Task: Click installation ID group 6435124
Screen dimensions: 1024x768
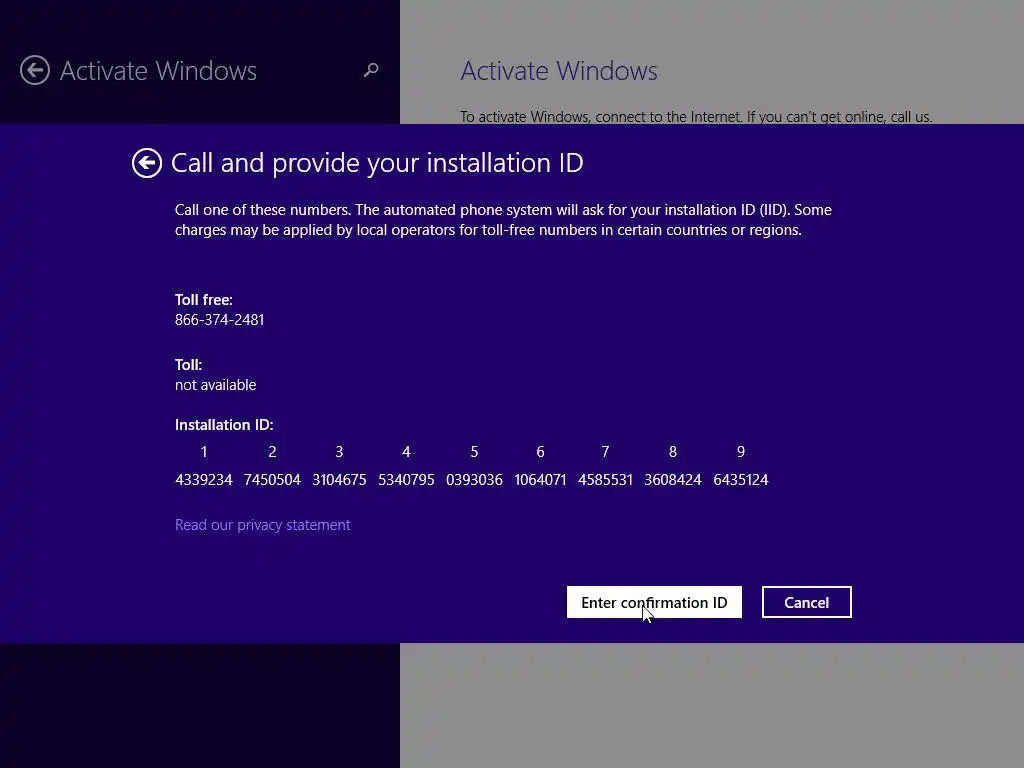Action: (741, 480)
